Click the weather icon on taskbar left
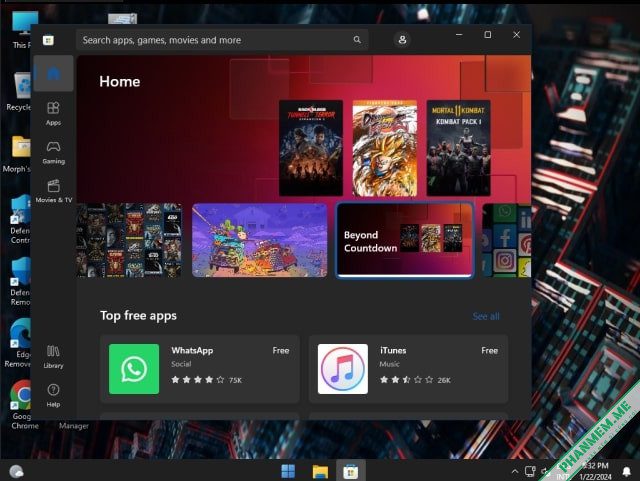The width and height of the screenshot is (640, 481). coord(16,472)
